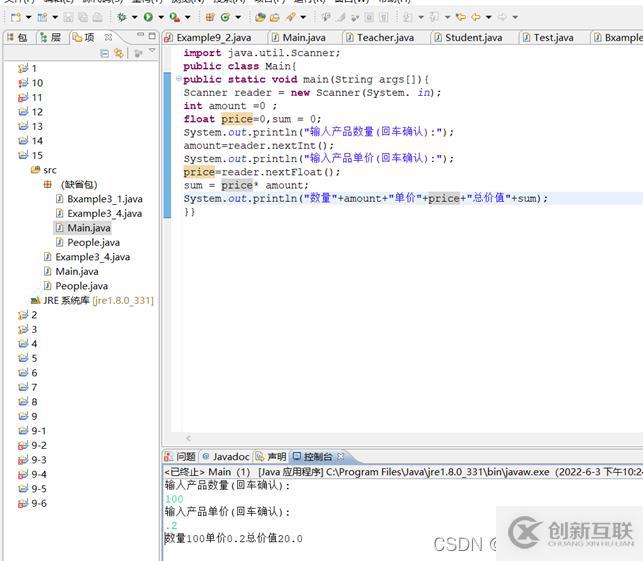This screenshot has width=643, height=561.
Task: Open the Student.java editor tab
Action: tap(468, 38)
